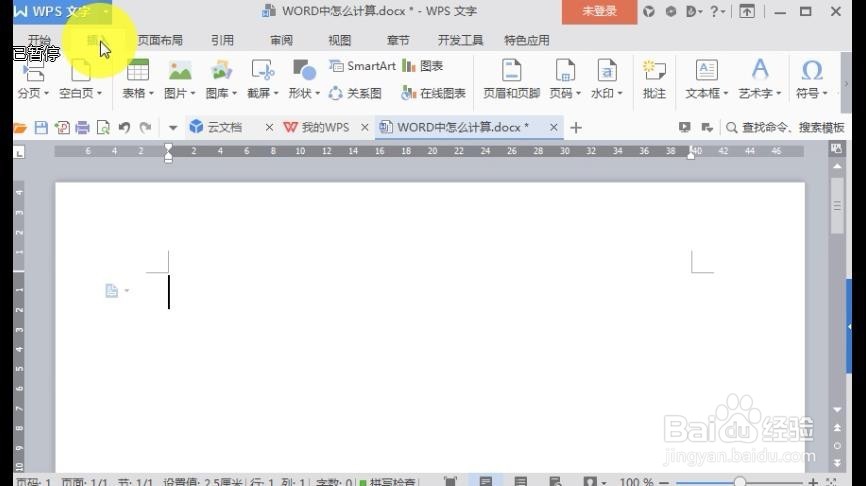Click the 表格 table icon
866x486 pixels.
click(x=138, y=71)
